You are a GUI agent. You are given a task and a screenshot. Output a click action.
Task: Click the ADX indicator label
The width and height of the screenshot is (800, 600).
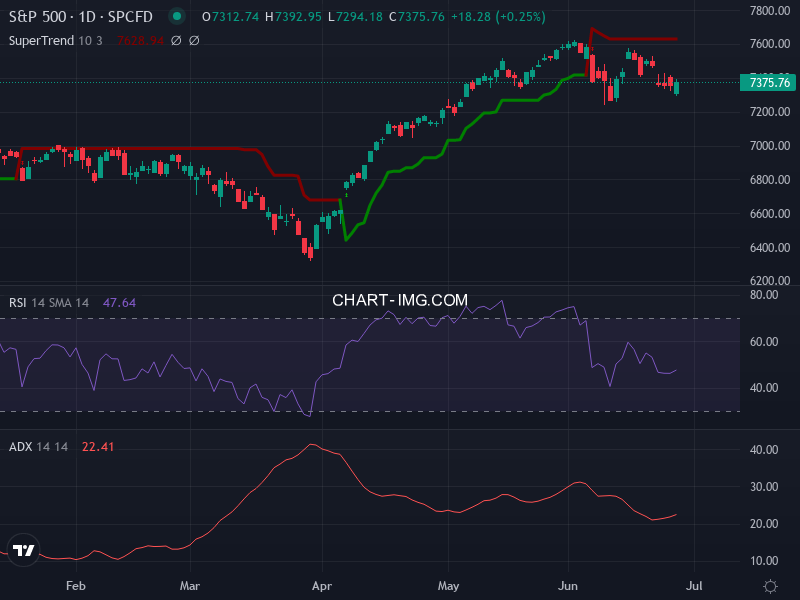point(20,447)
